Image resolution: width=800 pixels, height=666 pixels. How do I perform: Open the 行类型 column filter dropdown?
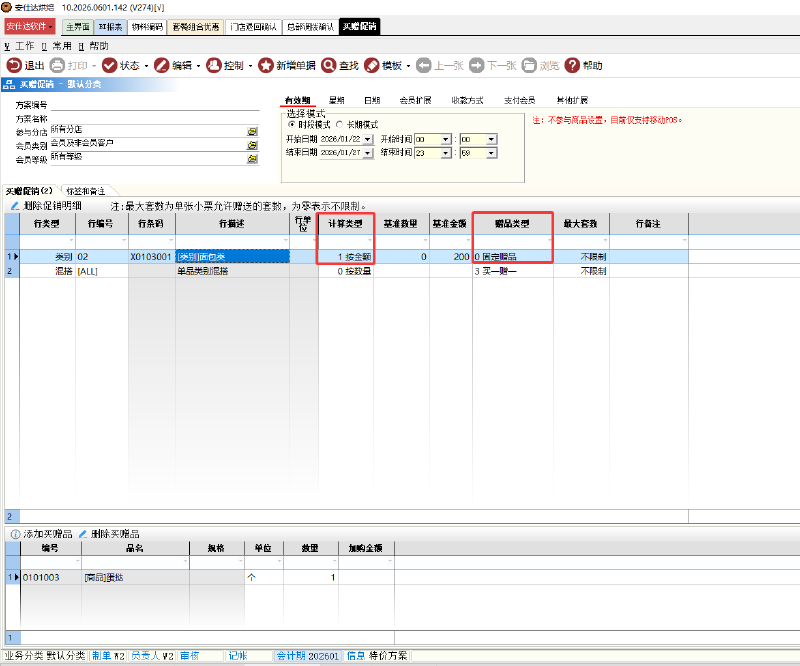pos(71,240)
